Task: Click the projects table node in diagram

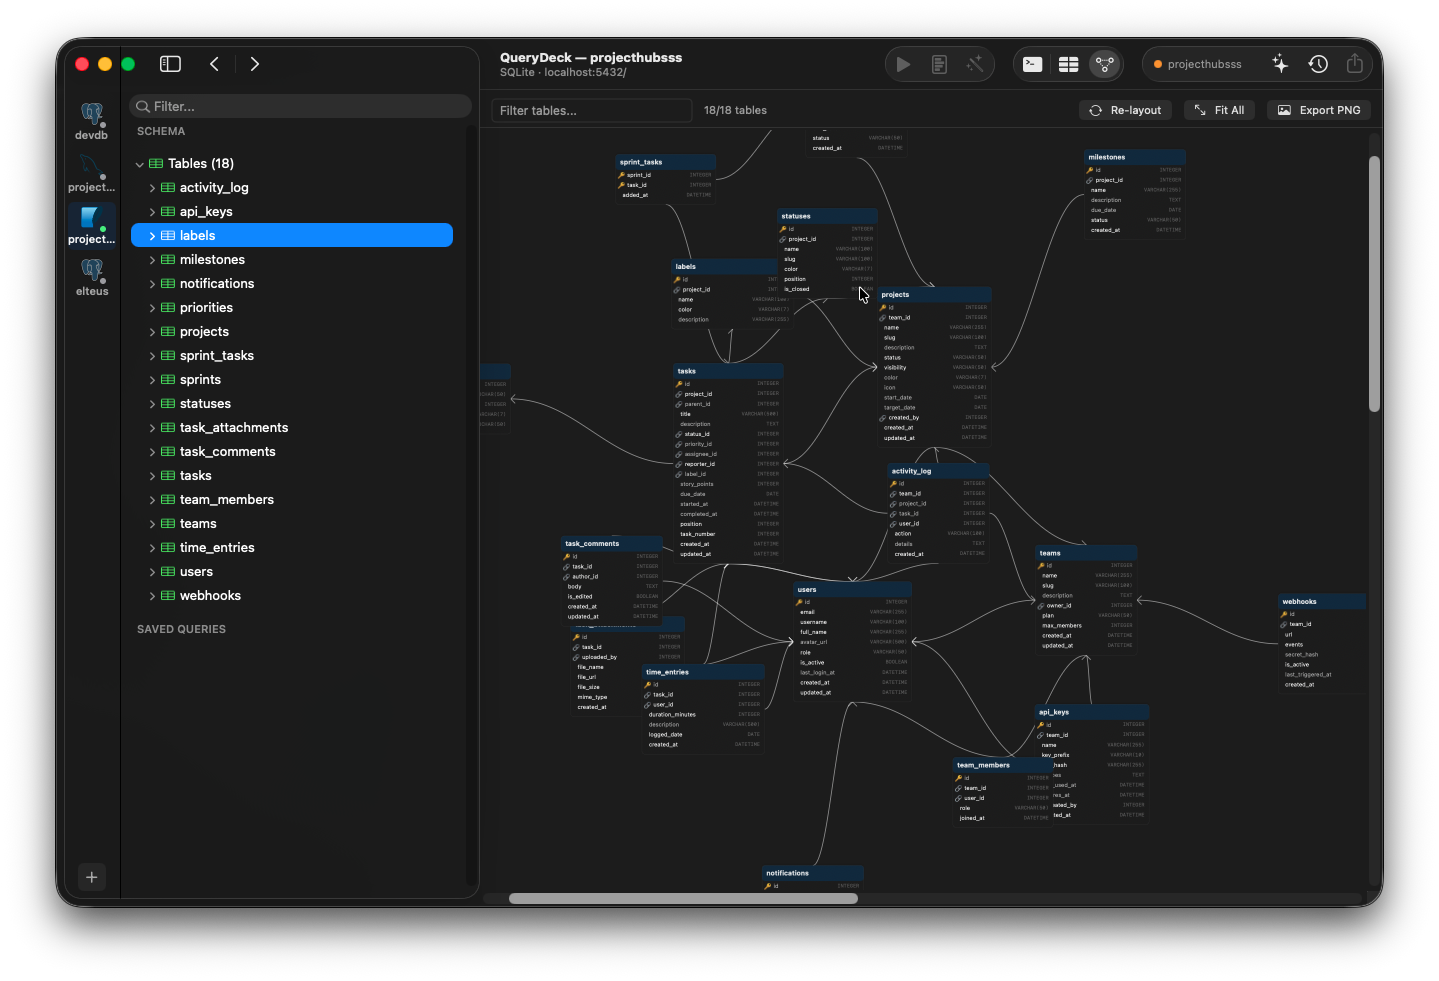Action: click(934, 366)
